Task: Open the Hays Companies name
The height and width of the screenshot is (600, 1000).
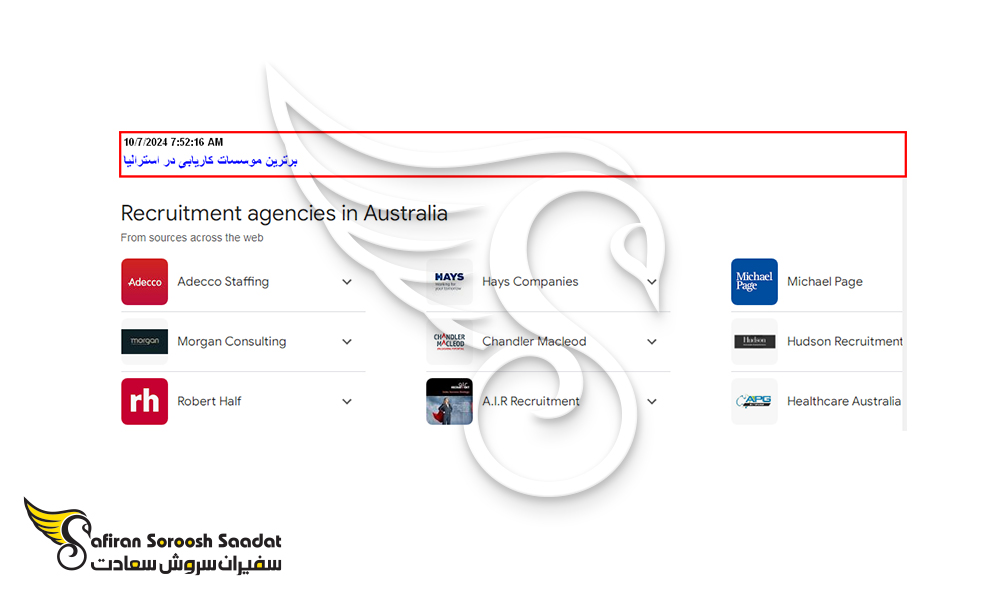Action: (530, 282)
